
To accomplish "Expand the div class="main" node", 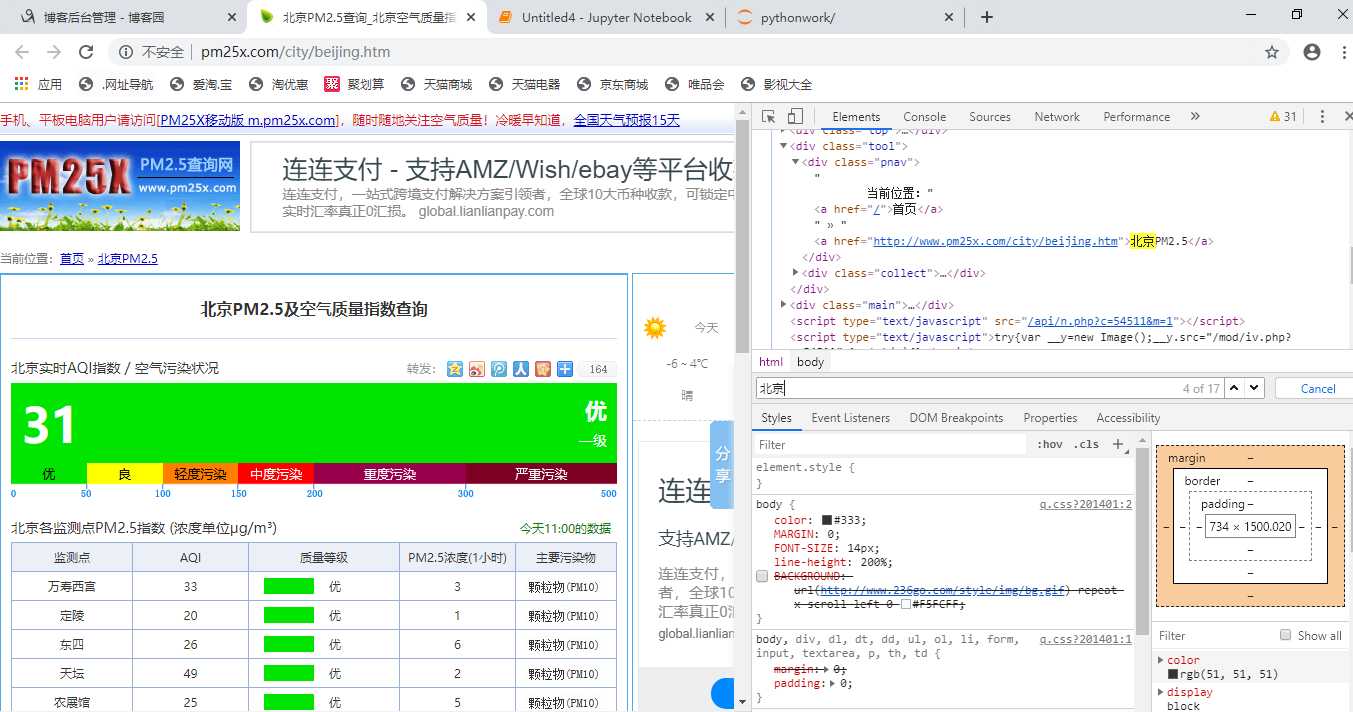I will (784, 305).
